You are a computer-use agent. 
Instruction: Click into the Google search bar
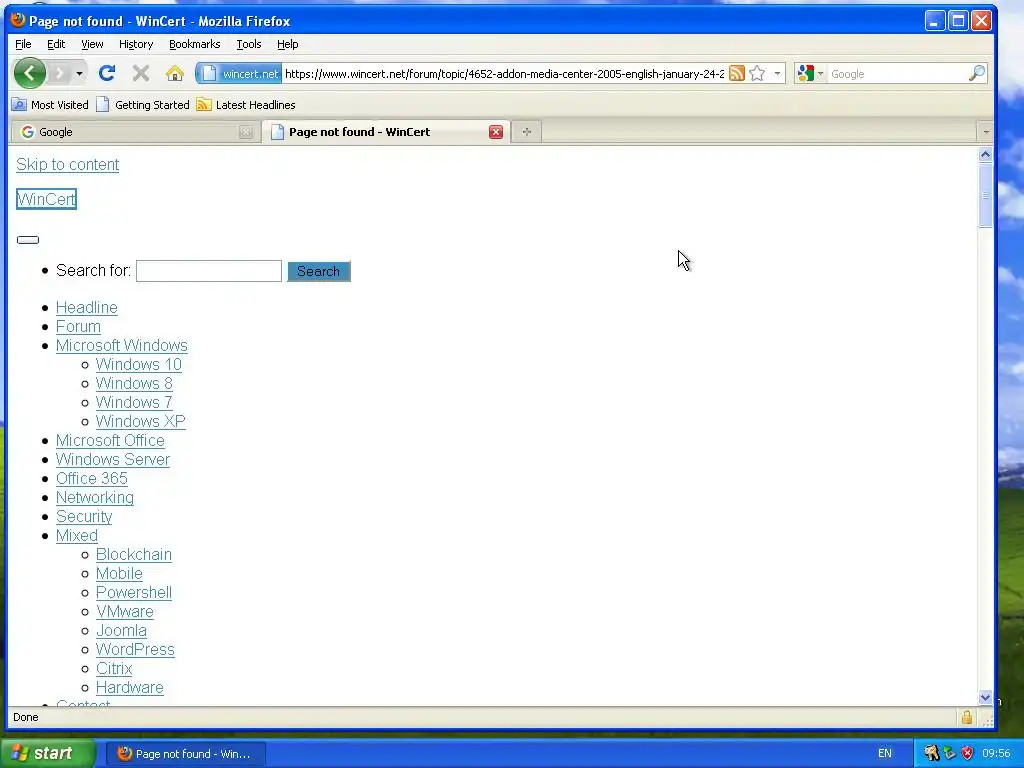tap(898, 74)
